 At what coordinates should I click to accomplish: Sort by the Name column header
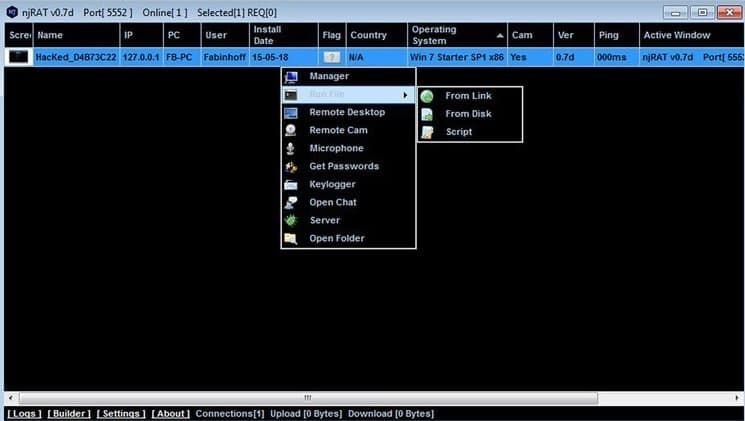pos(76,35)
